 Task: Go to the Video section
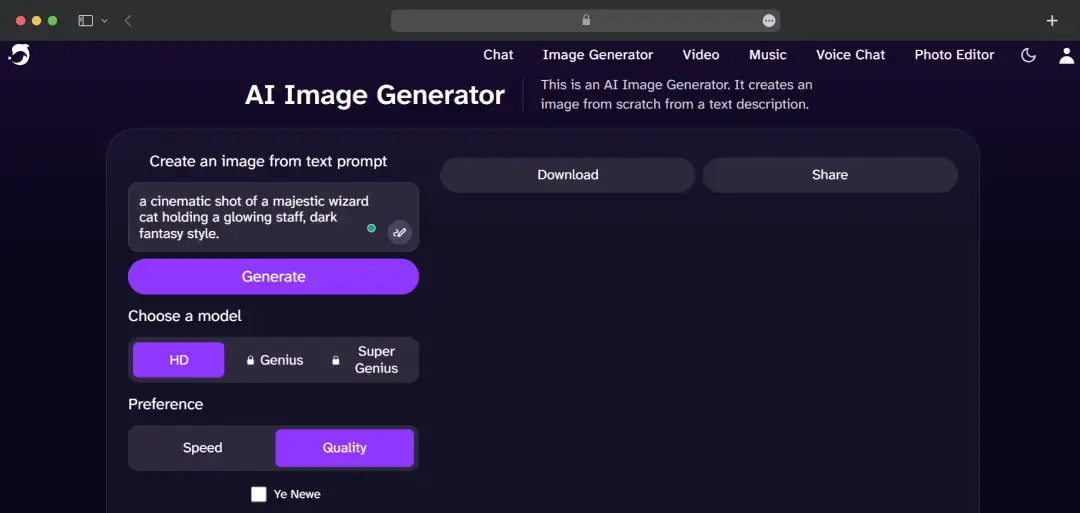[700, 55]
